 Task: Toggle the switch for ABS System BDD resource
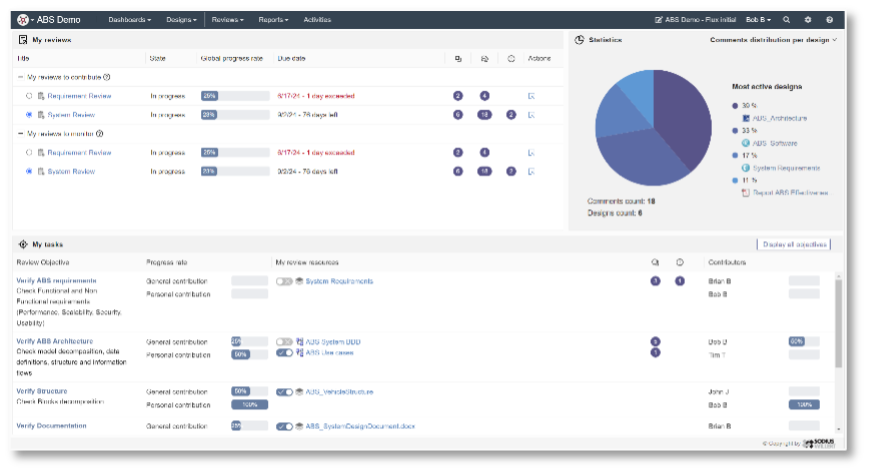click(284, 342)
